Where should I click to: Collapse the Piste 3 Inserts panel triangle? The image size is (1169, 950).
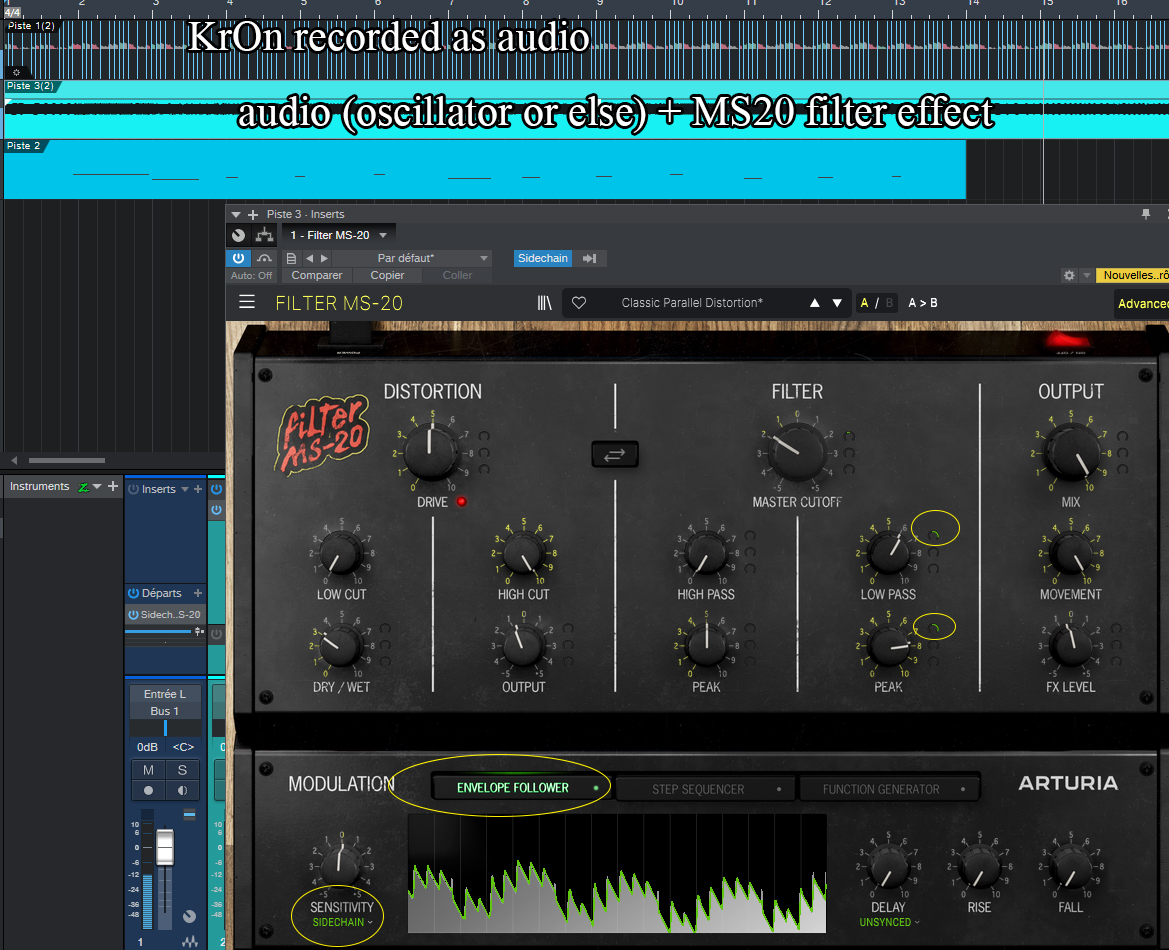click(236, 215)
